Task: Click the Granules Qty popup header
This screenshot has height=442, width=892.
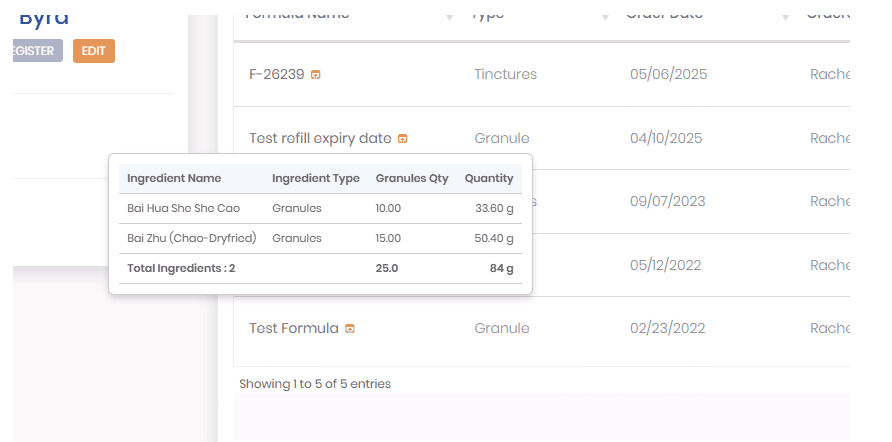Action: tap(412, 178)
